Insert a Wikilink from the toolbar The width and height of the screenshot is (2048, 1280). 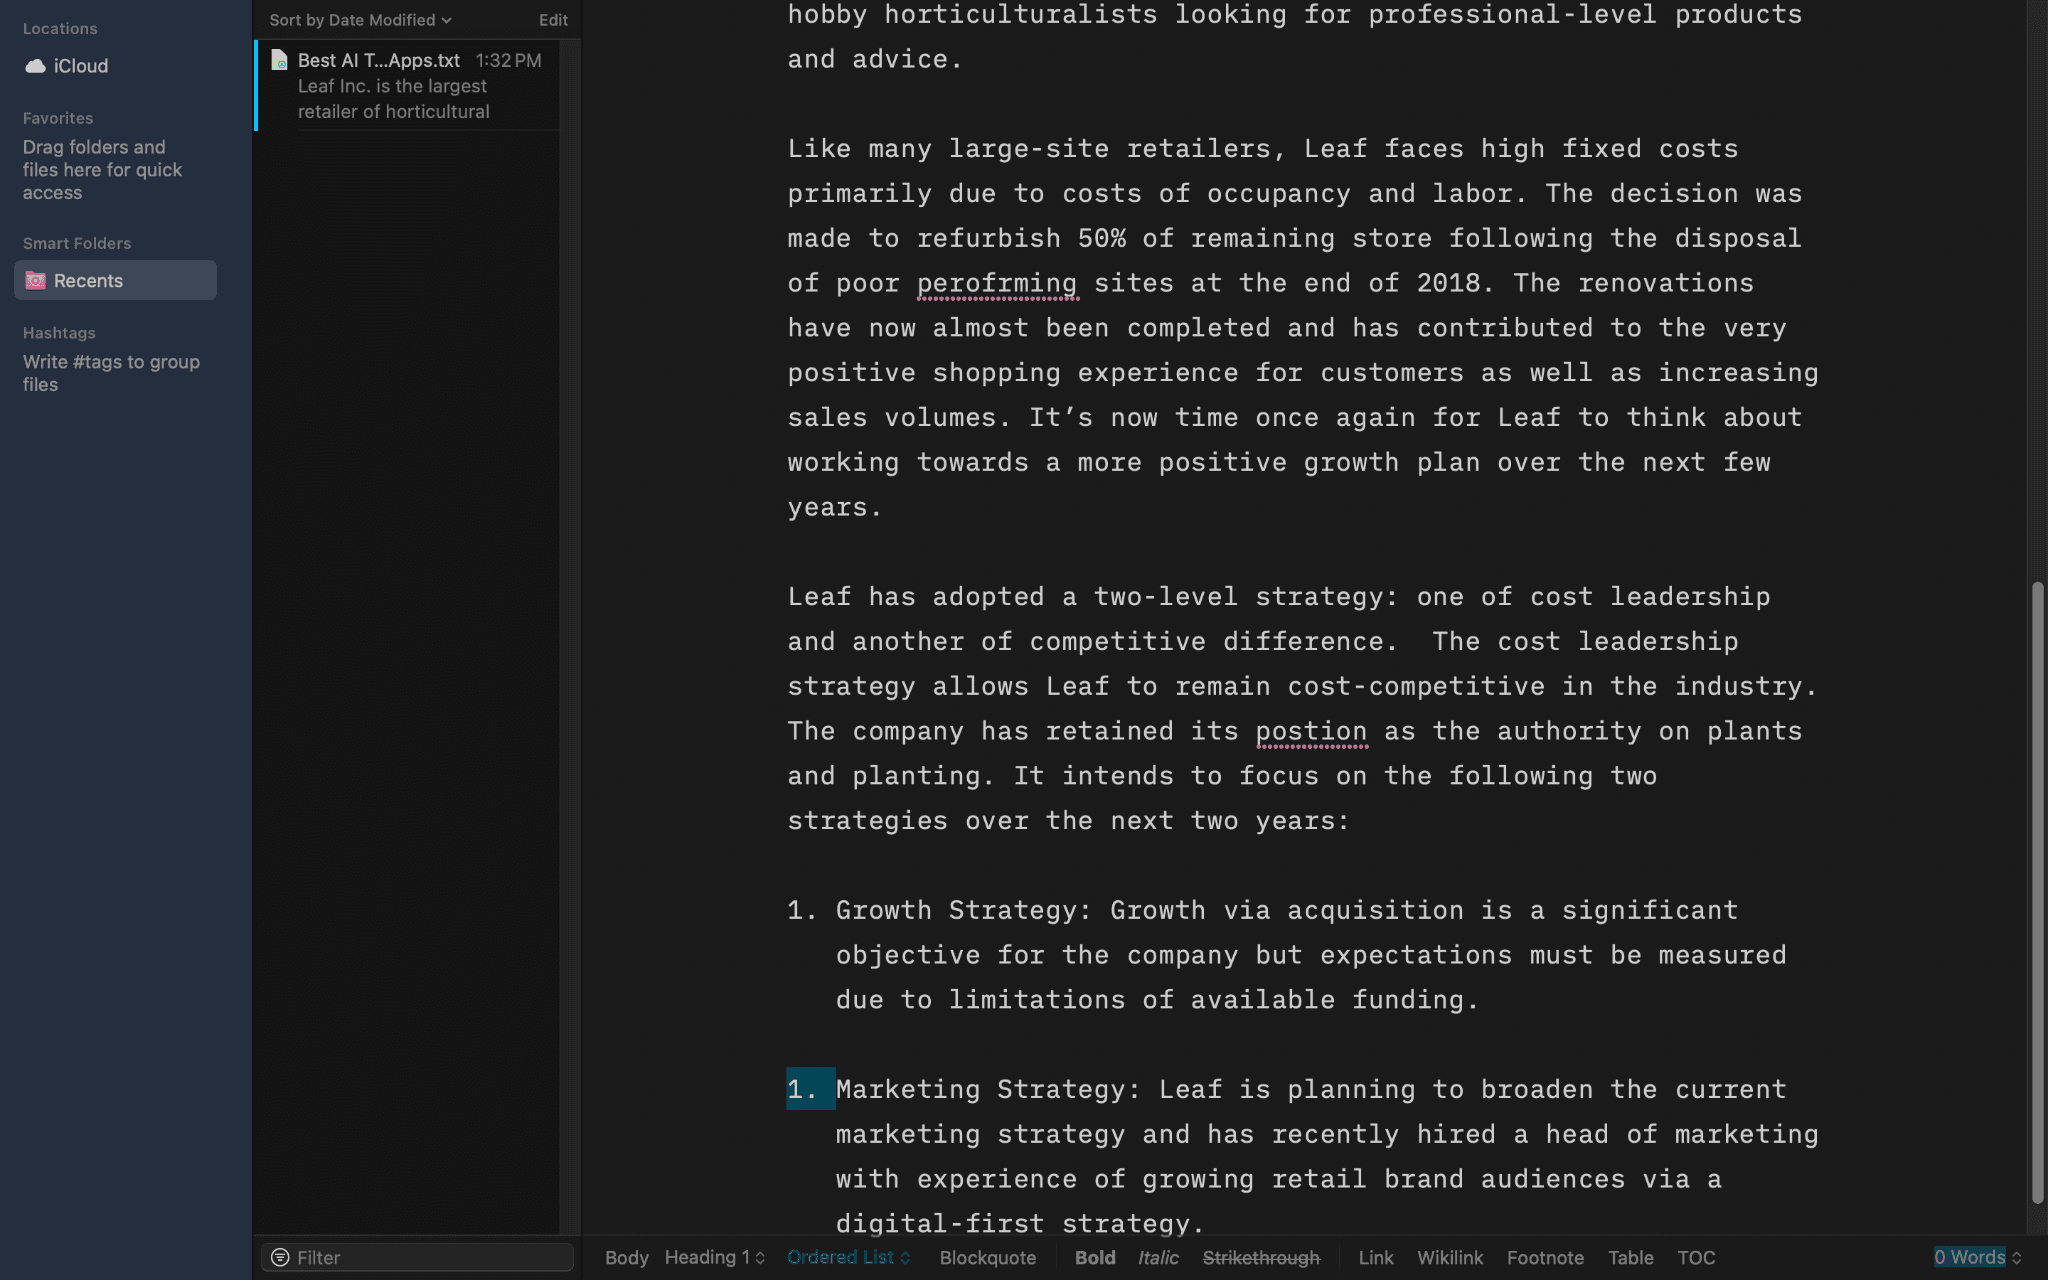[1450, 1257]
